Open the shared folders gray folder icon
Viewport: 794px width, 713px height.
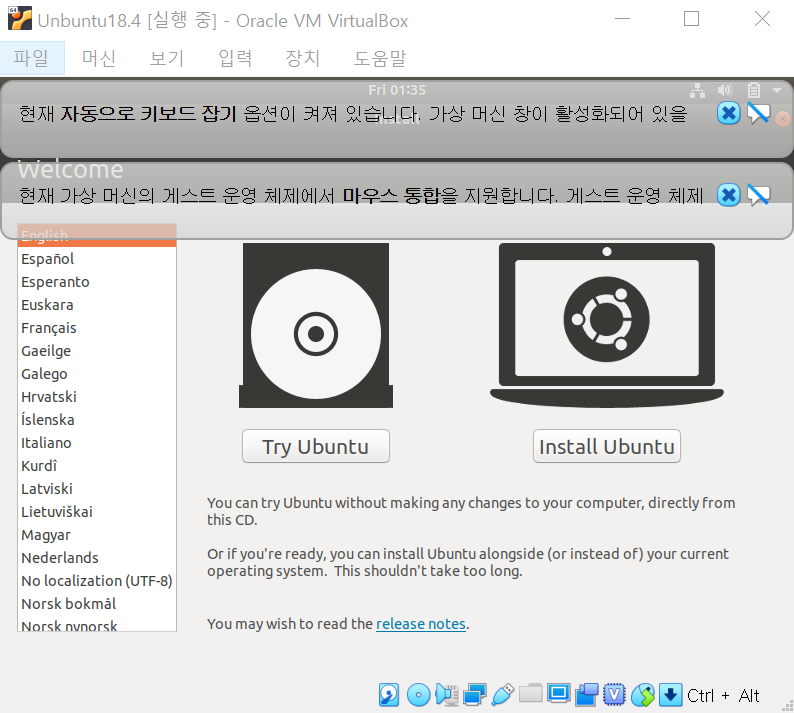pyautogui.click(x=531, y=693)
